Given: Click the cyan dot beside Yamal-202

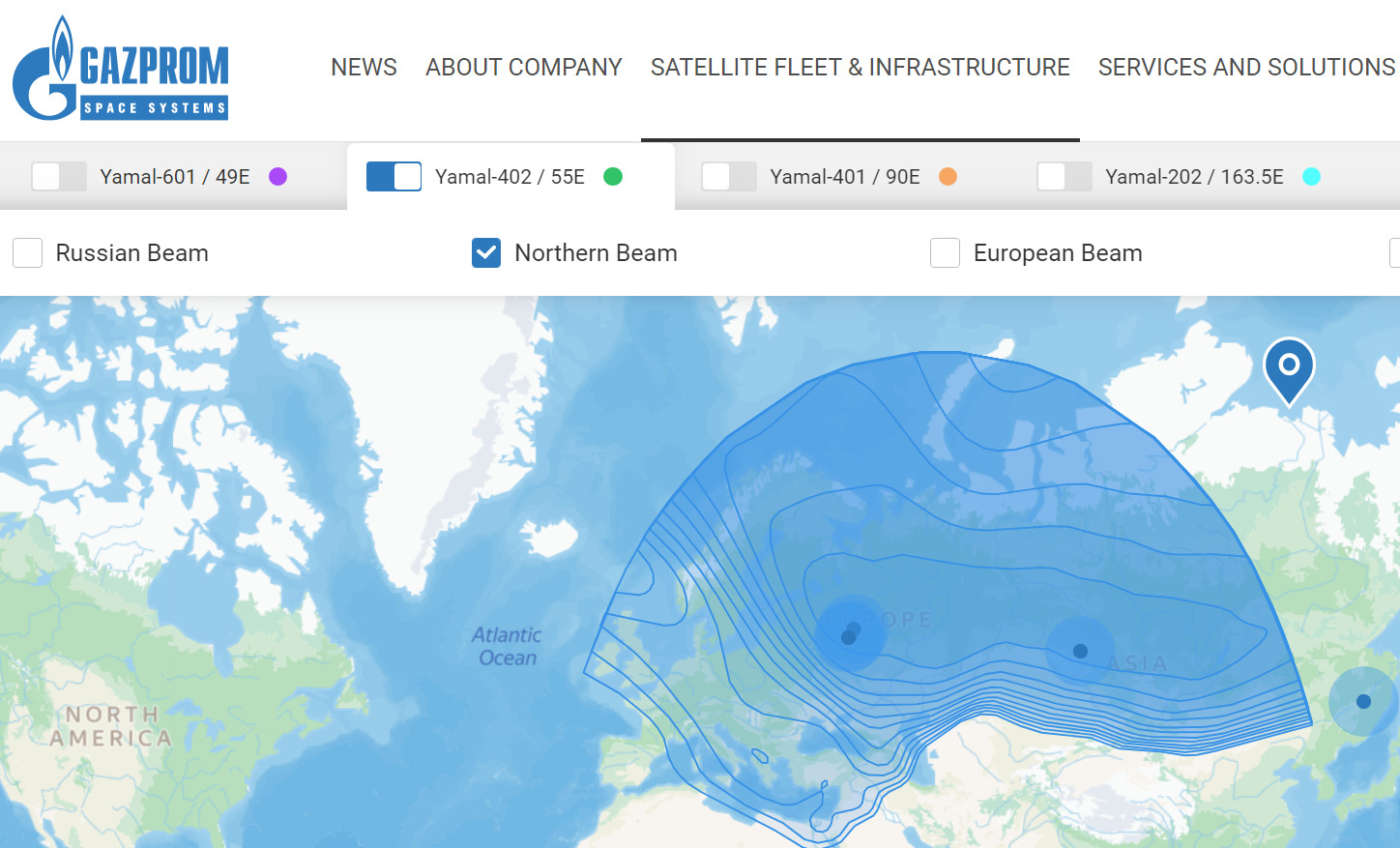Looking at the screenshot, I should (x=1312, y=177).
